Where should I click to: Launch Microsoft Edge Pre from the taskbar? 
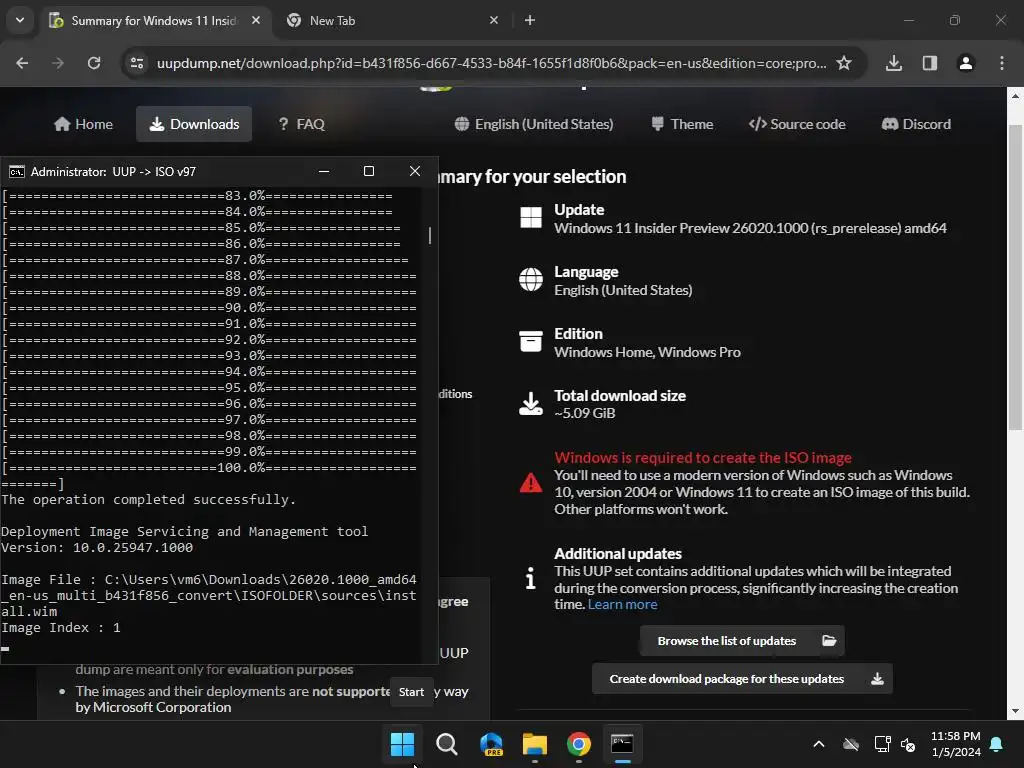pos(491,744)
